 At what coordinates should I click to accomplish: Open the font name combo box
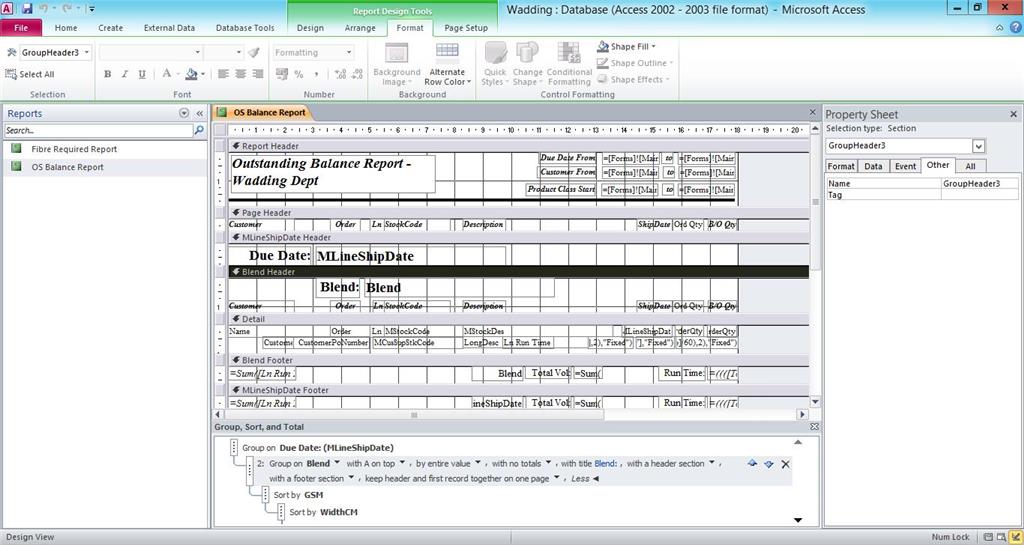coord(151,53)
